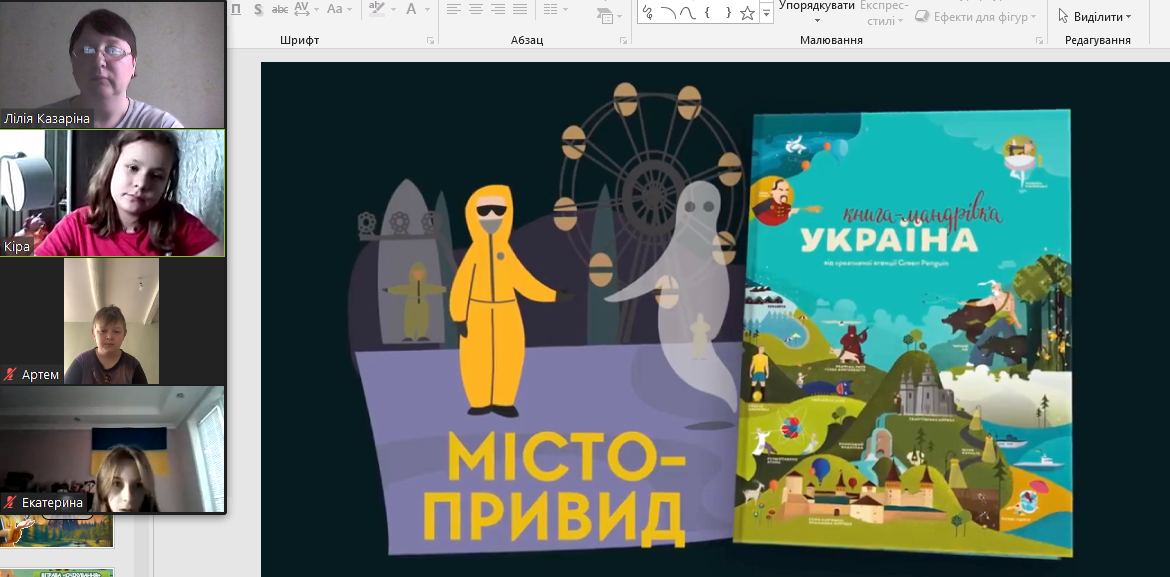Justify the paragraph text

click(520, 9)
